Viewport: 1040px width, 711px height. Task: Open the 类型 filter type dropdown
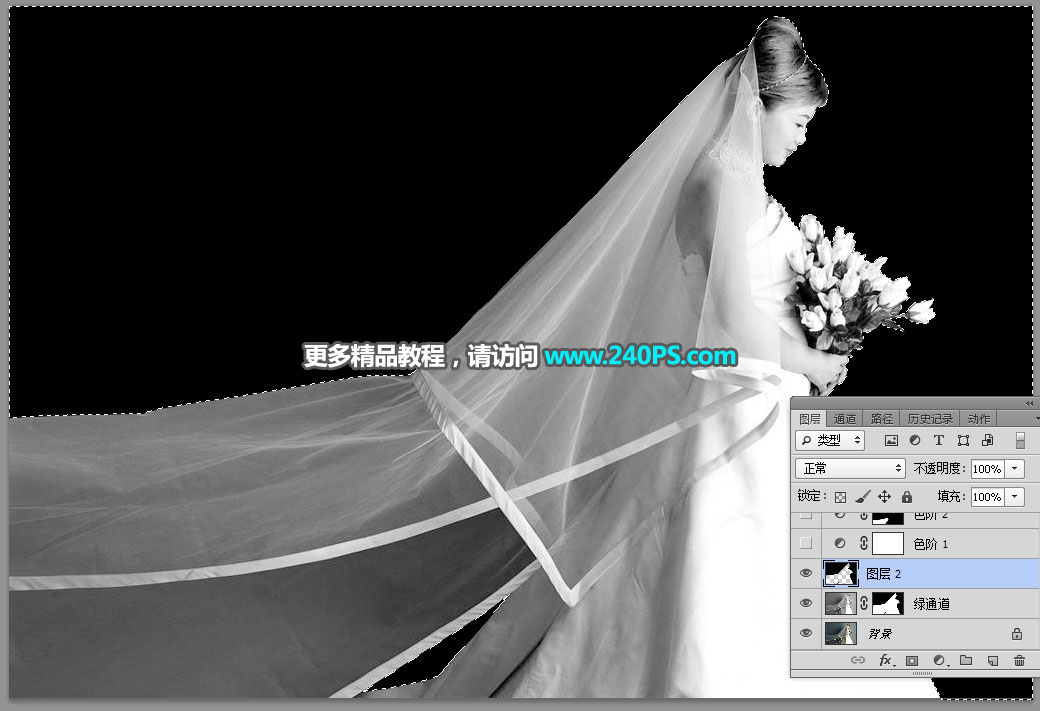830,440
